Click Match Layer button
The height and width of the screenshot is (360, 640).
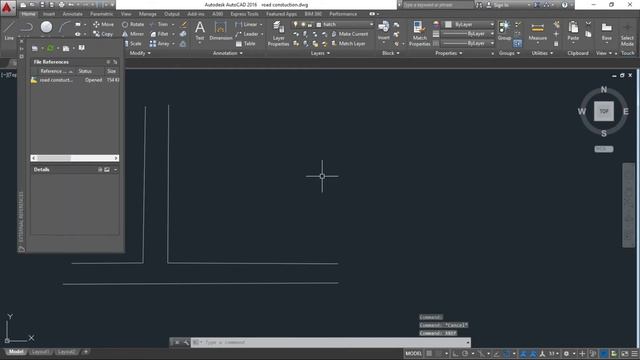click(348, 43)
